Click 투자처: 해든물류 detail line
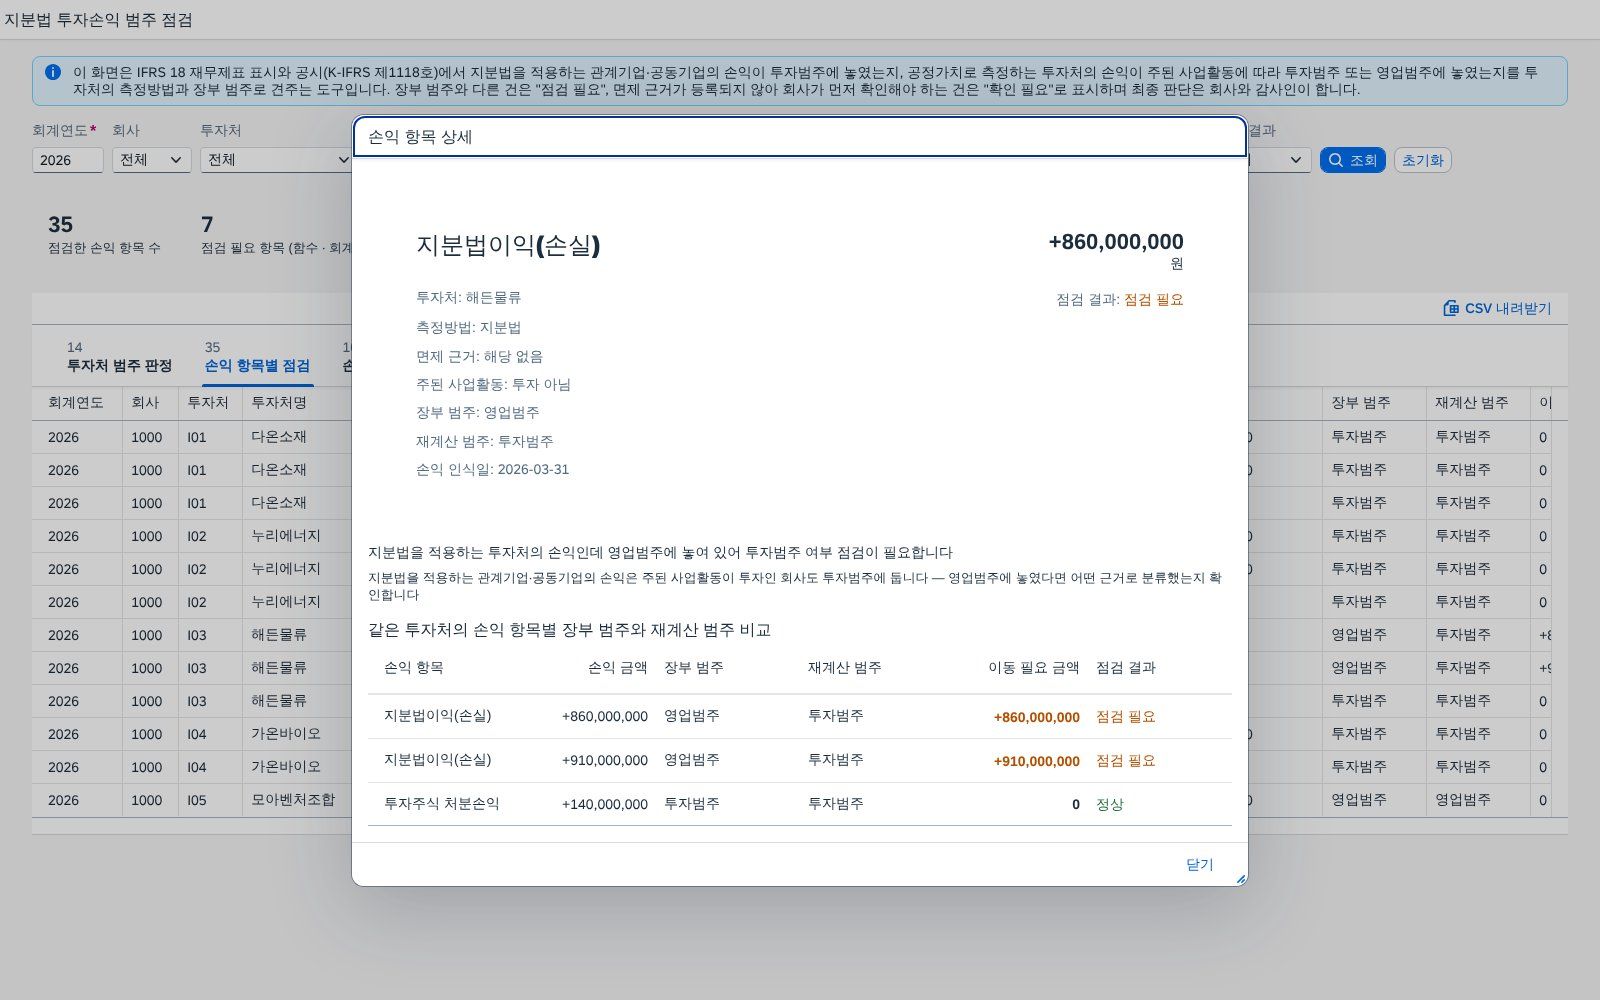 tap(468, 298)
